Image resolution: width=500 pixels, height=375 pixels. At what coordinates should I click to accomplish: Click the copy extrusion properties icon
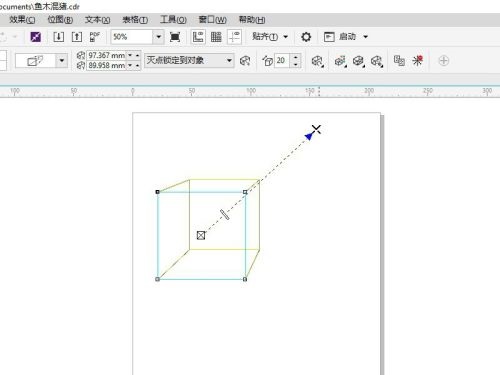click(x=399, y=61)
